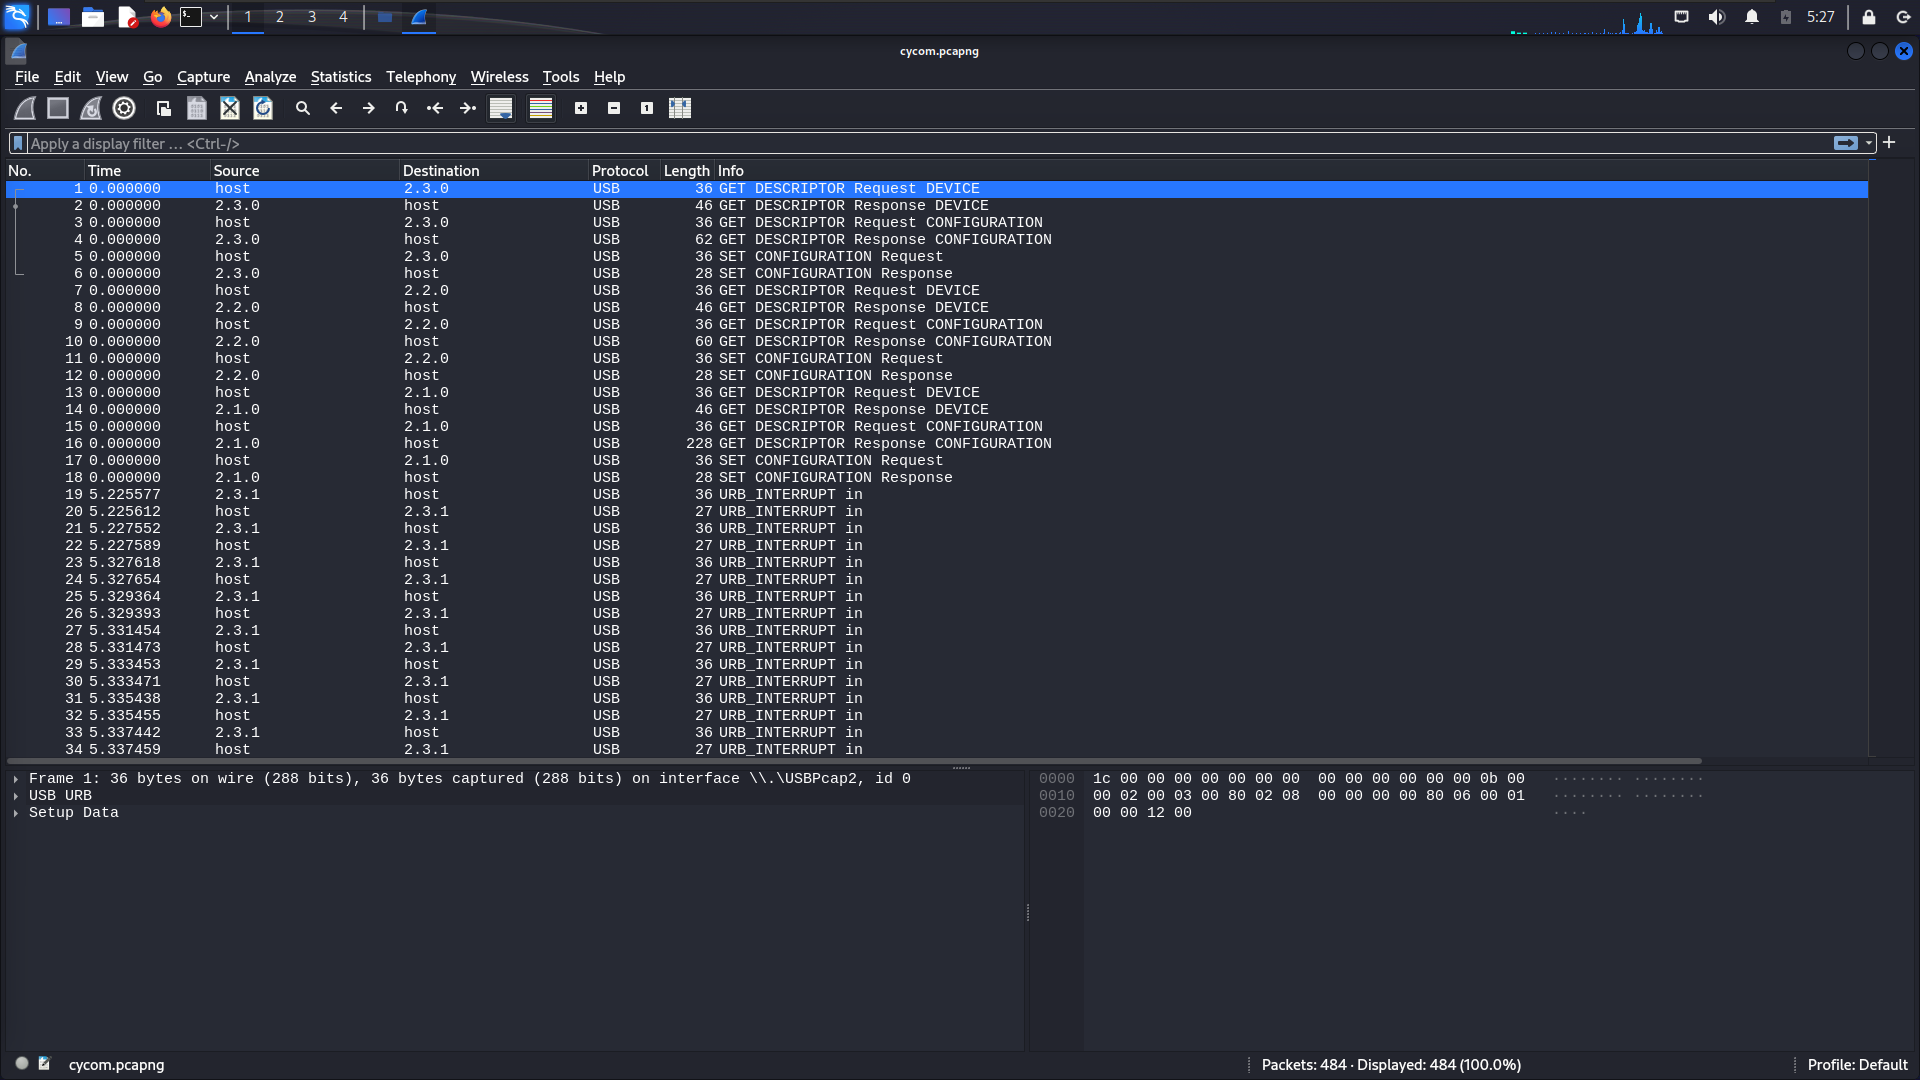Image resolution: width=1920 pixels, height=1080 pixels.
Task: Click the zoom in icon
Action: pos(581,108)
